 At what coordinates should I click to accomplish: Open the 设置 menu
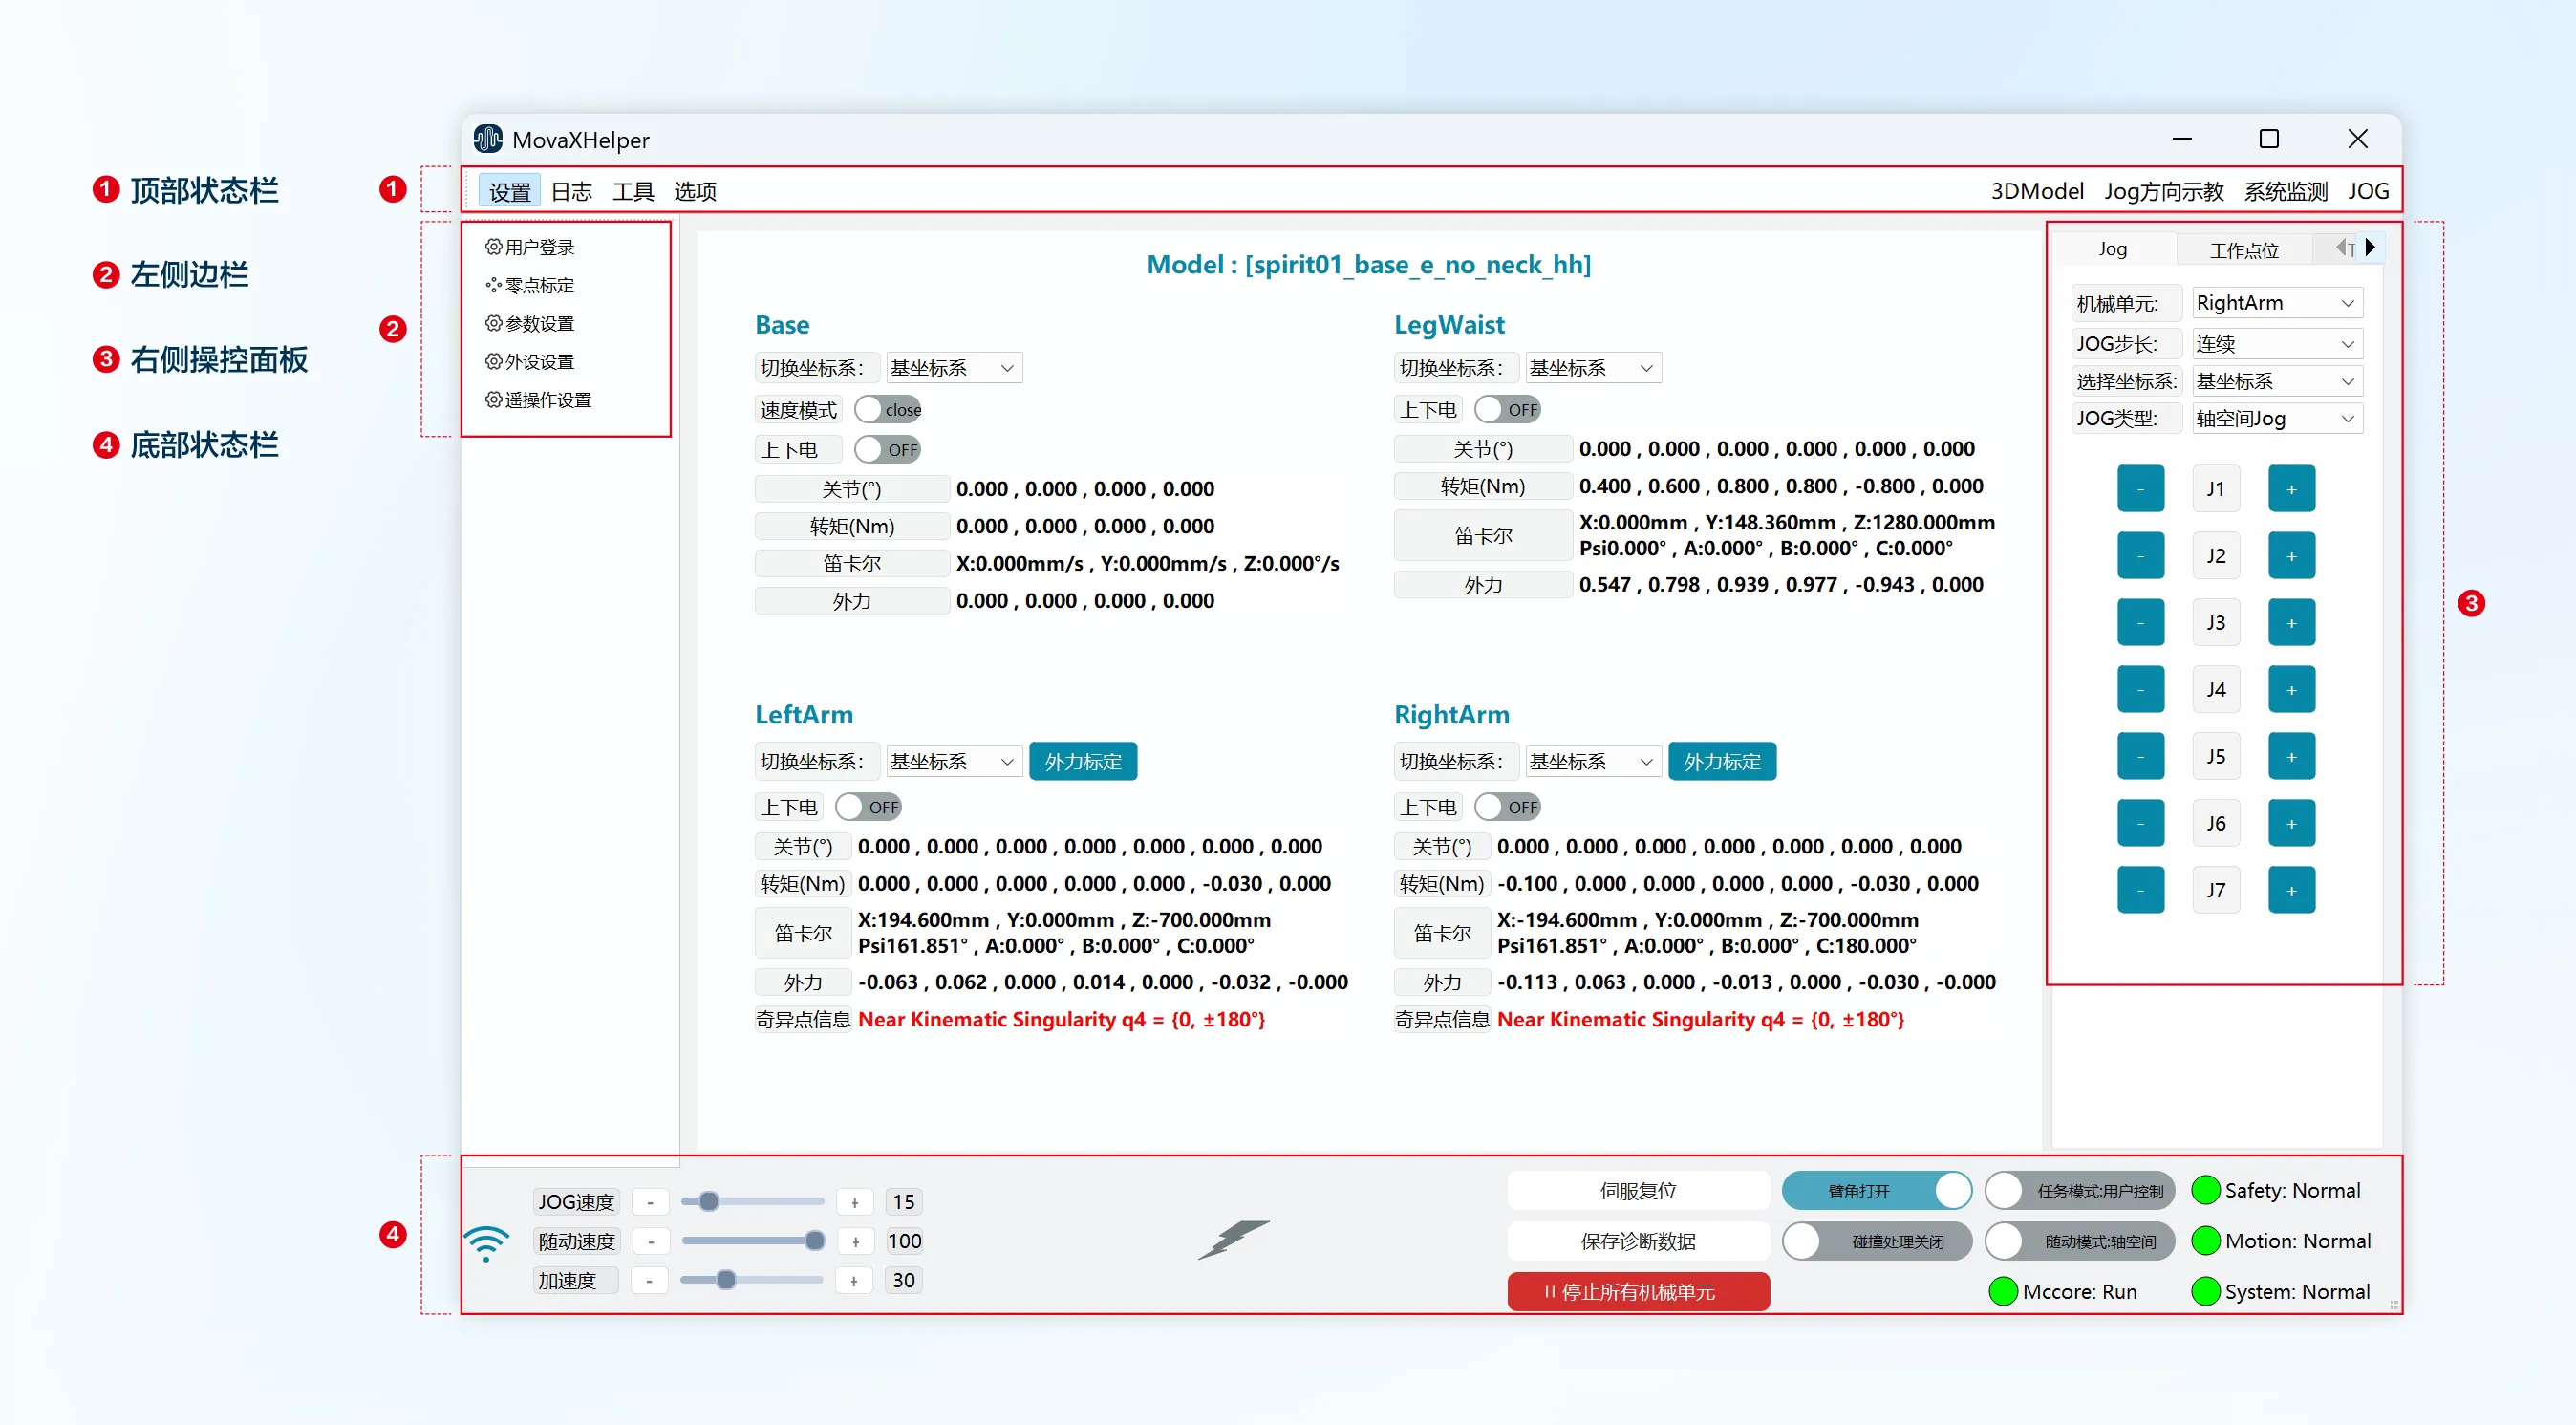(x=510, y=191)
